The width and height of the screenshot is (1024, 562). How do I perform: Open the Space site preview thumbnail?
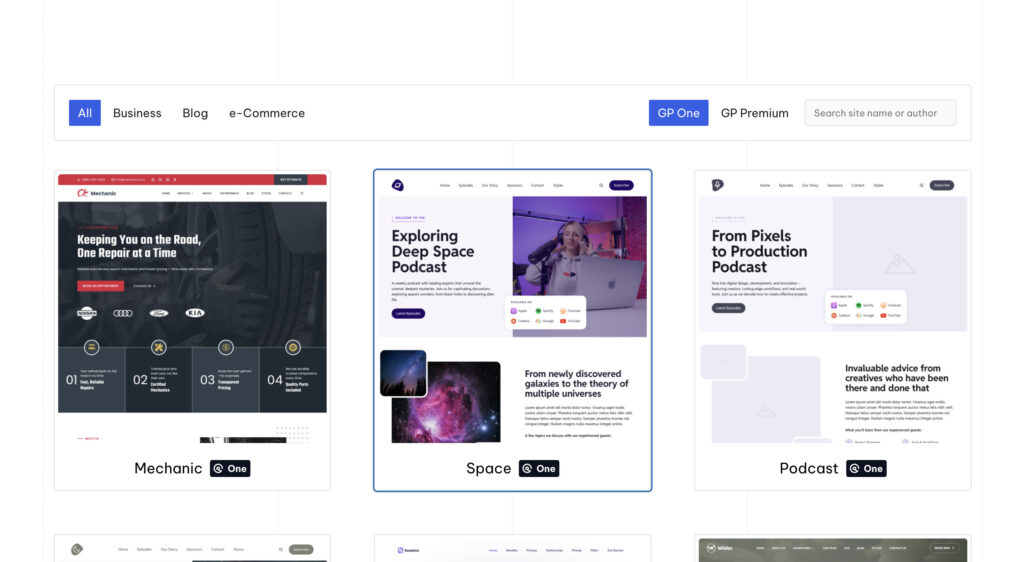pos(513,309)
